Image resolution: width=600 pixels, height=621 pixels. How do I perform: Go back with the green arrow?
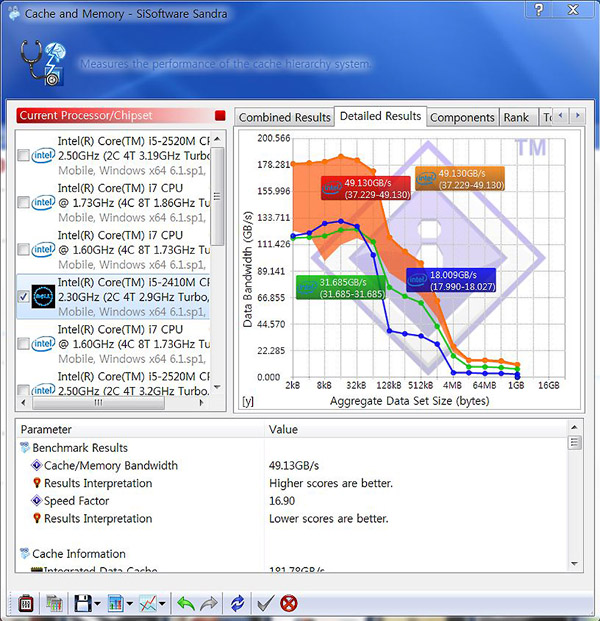pos(186,604)
